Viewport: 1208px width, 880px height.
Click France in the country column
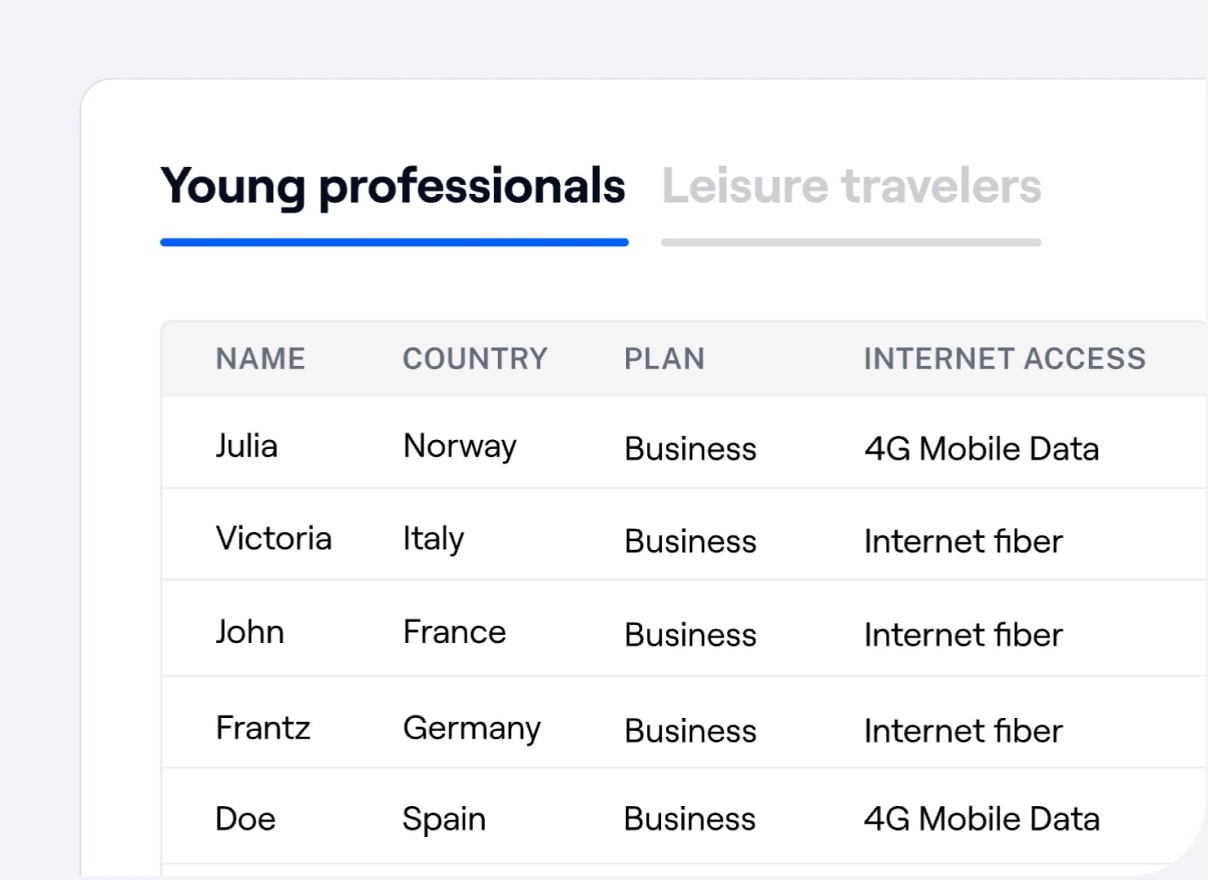coord(454,633)
